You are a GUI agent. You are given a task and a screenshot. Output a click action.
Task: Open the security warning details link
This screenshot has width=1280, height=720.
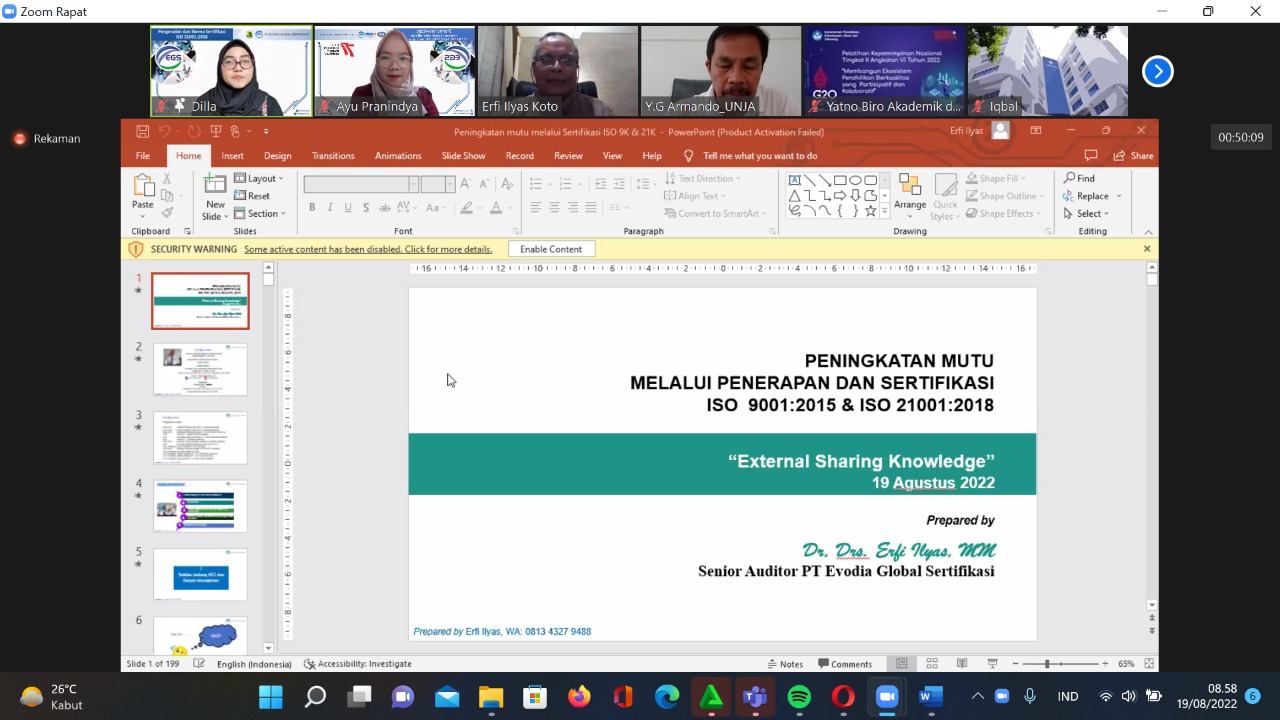pos(368,249)
